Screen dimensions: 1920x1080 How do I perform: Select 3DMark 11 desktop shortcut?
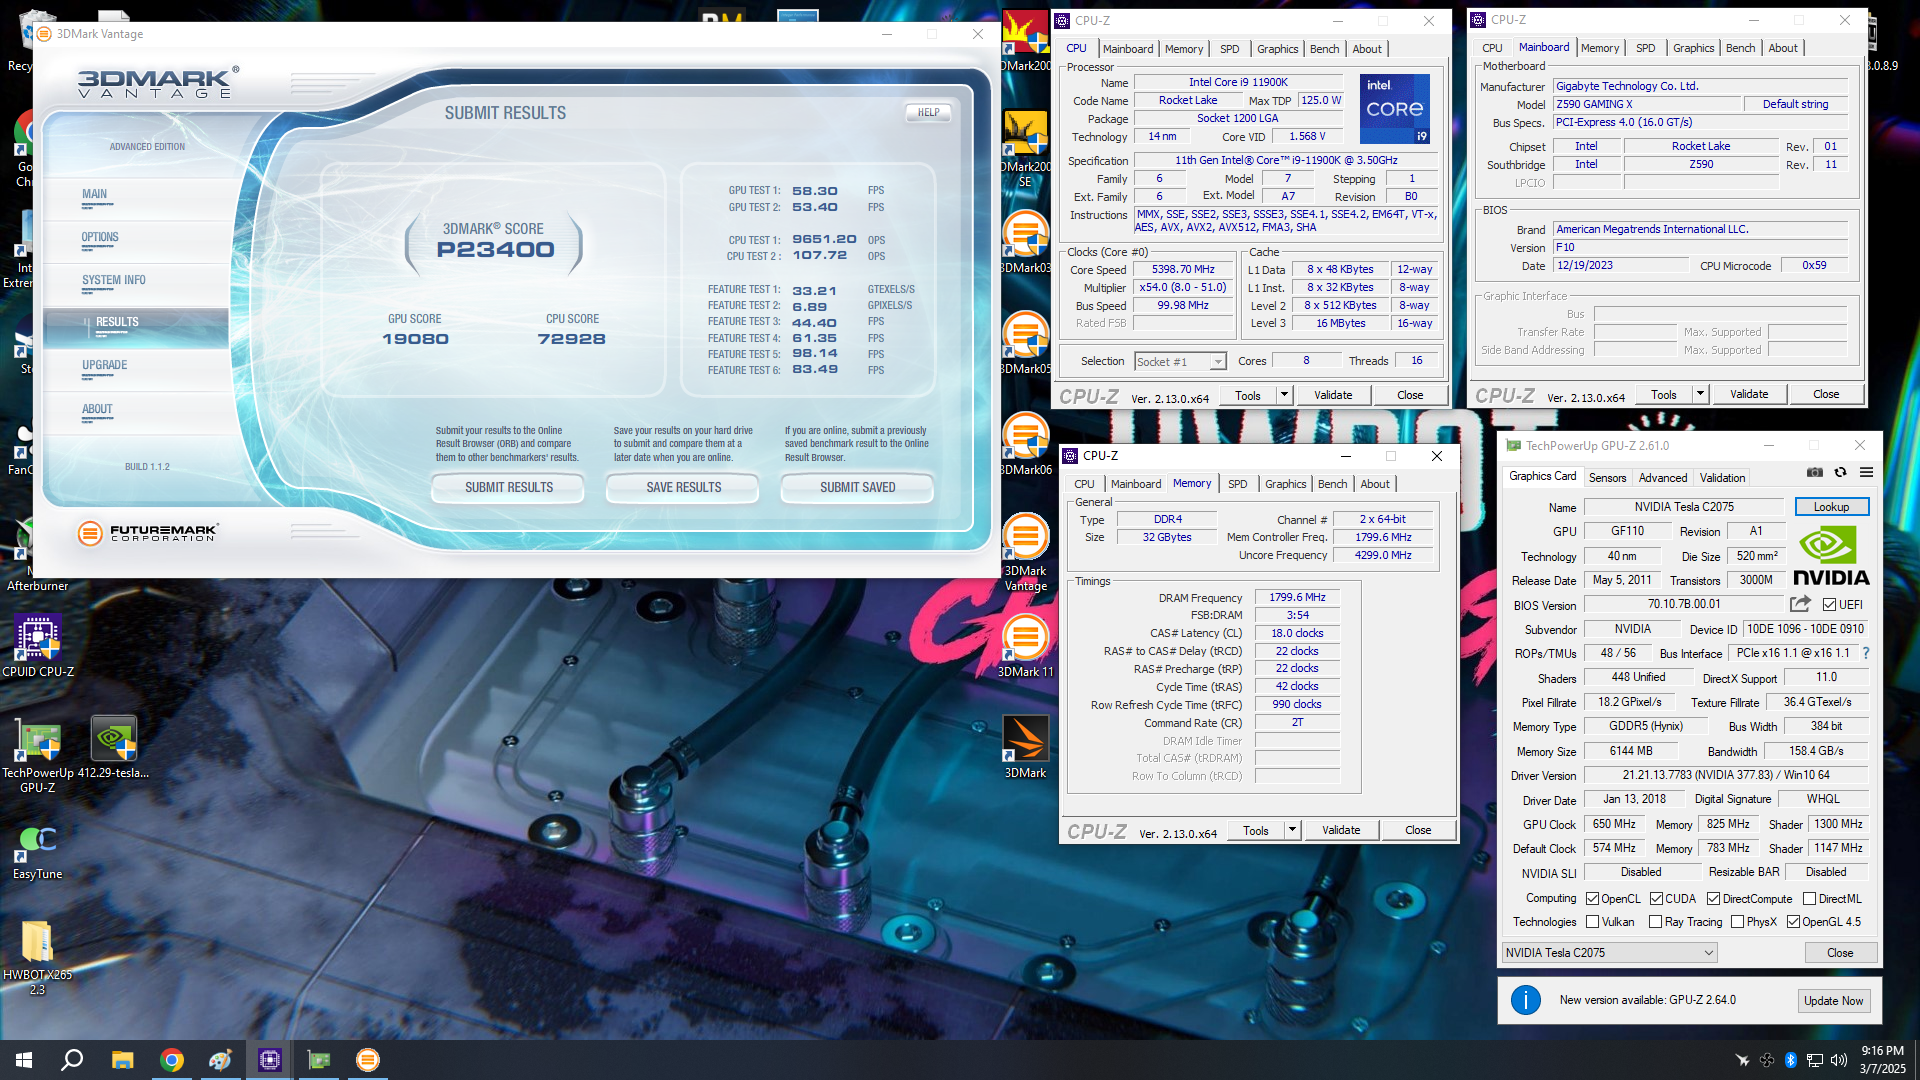tap(1026, 647)
